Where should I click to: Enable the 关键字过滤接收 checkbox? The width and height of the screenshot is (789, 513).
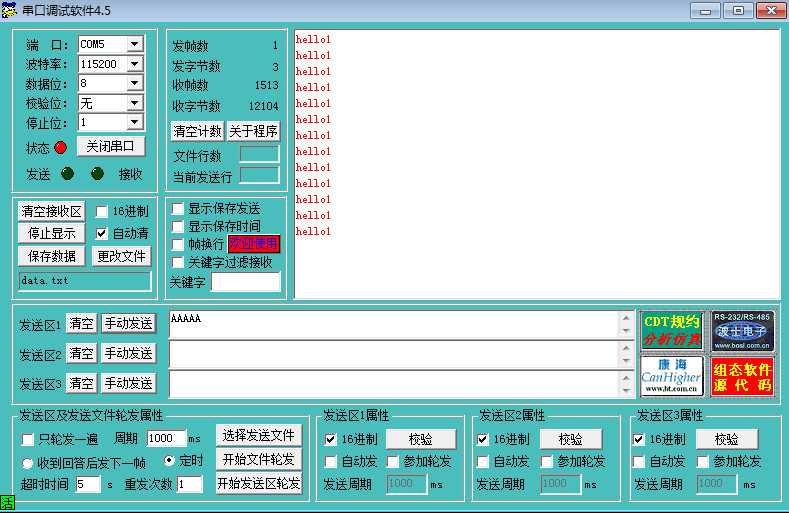(178, 263)
